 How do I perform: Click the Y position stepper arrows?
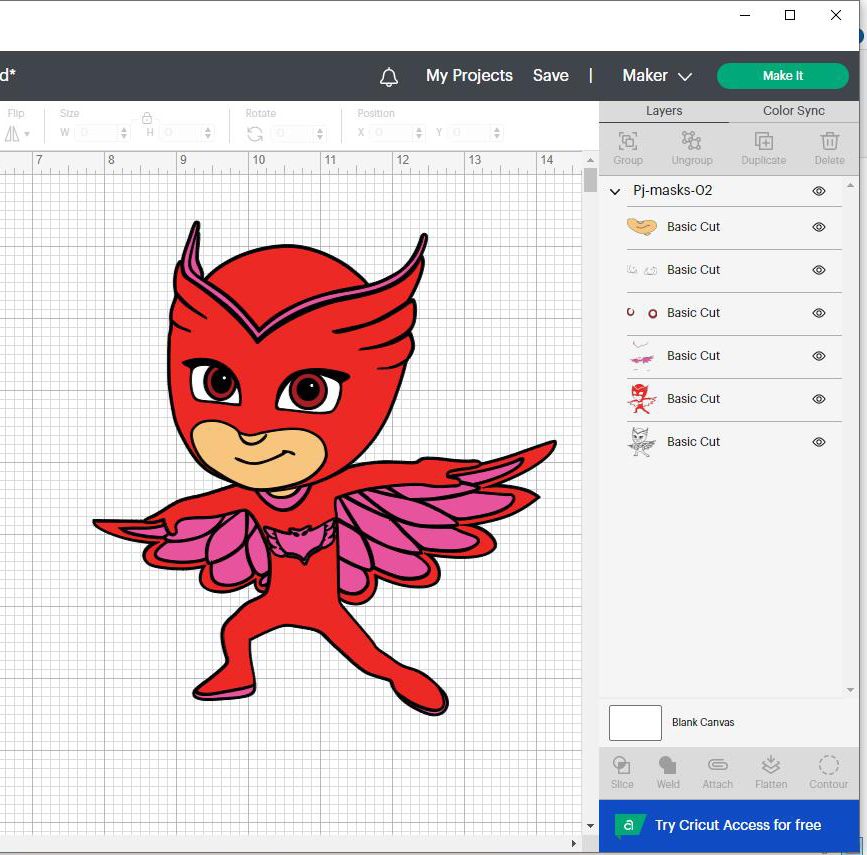pyautogui.click(x=497, y=133)
